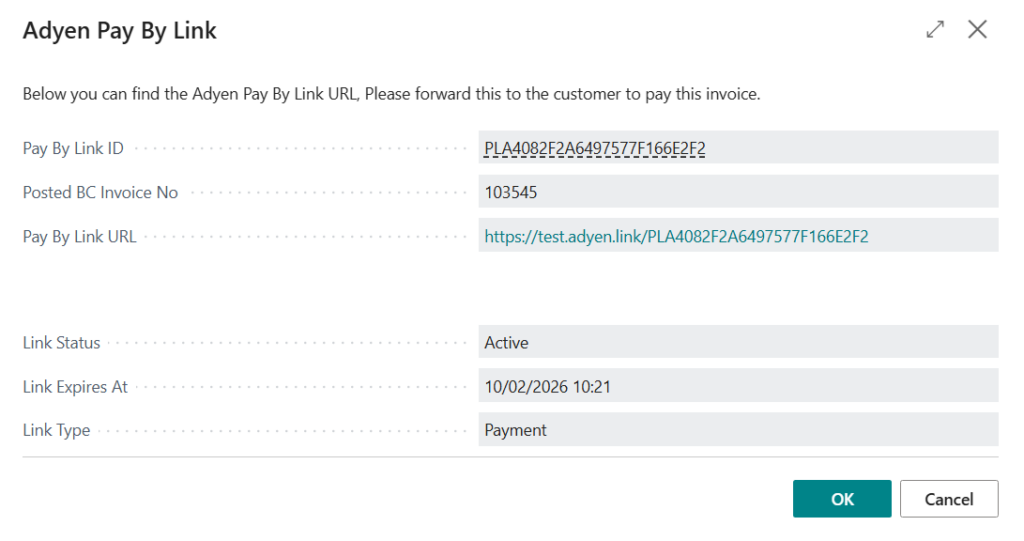This screenshot has height=541, width=1024.
Task: Select the Link Type field showing Payment
Action: 738,431
